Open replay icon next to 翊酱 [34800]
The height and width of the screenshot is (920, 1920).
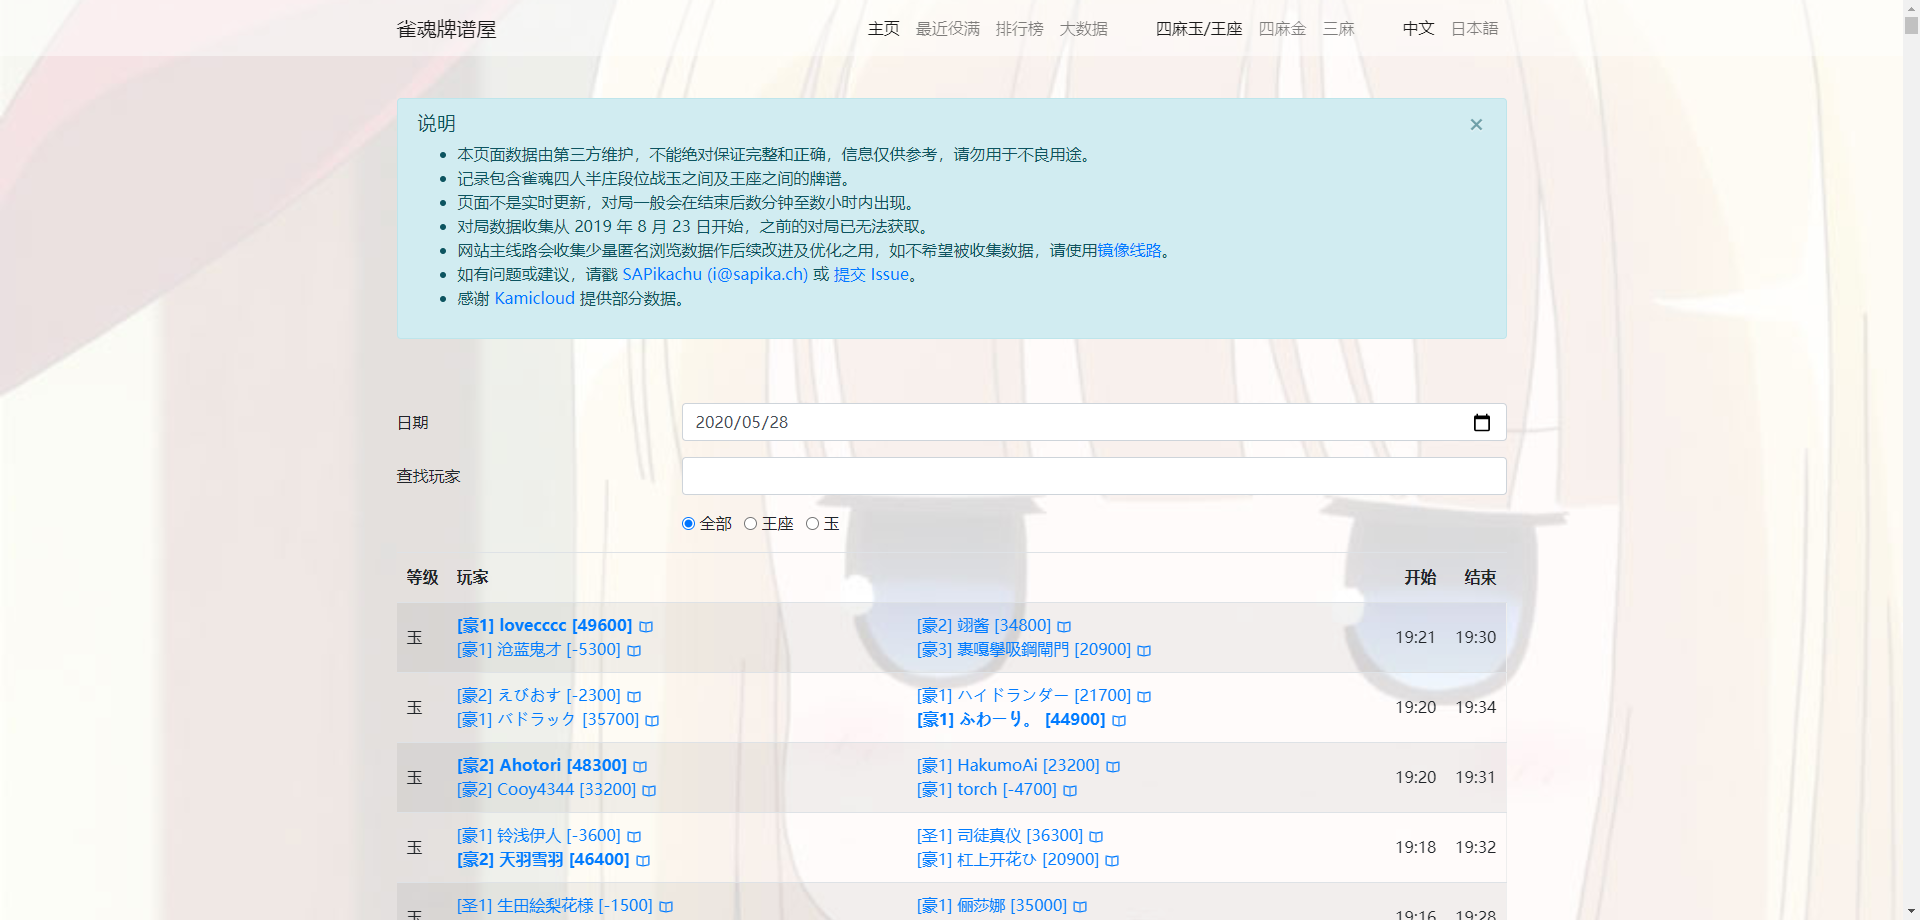pos(1064,627)
